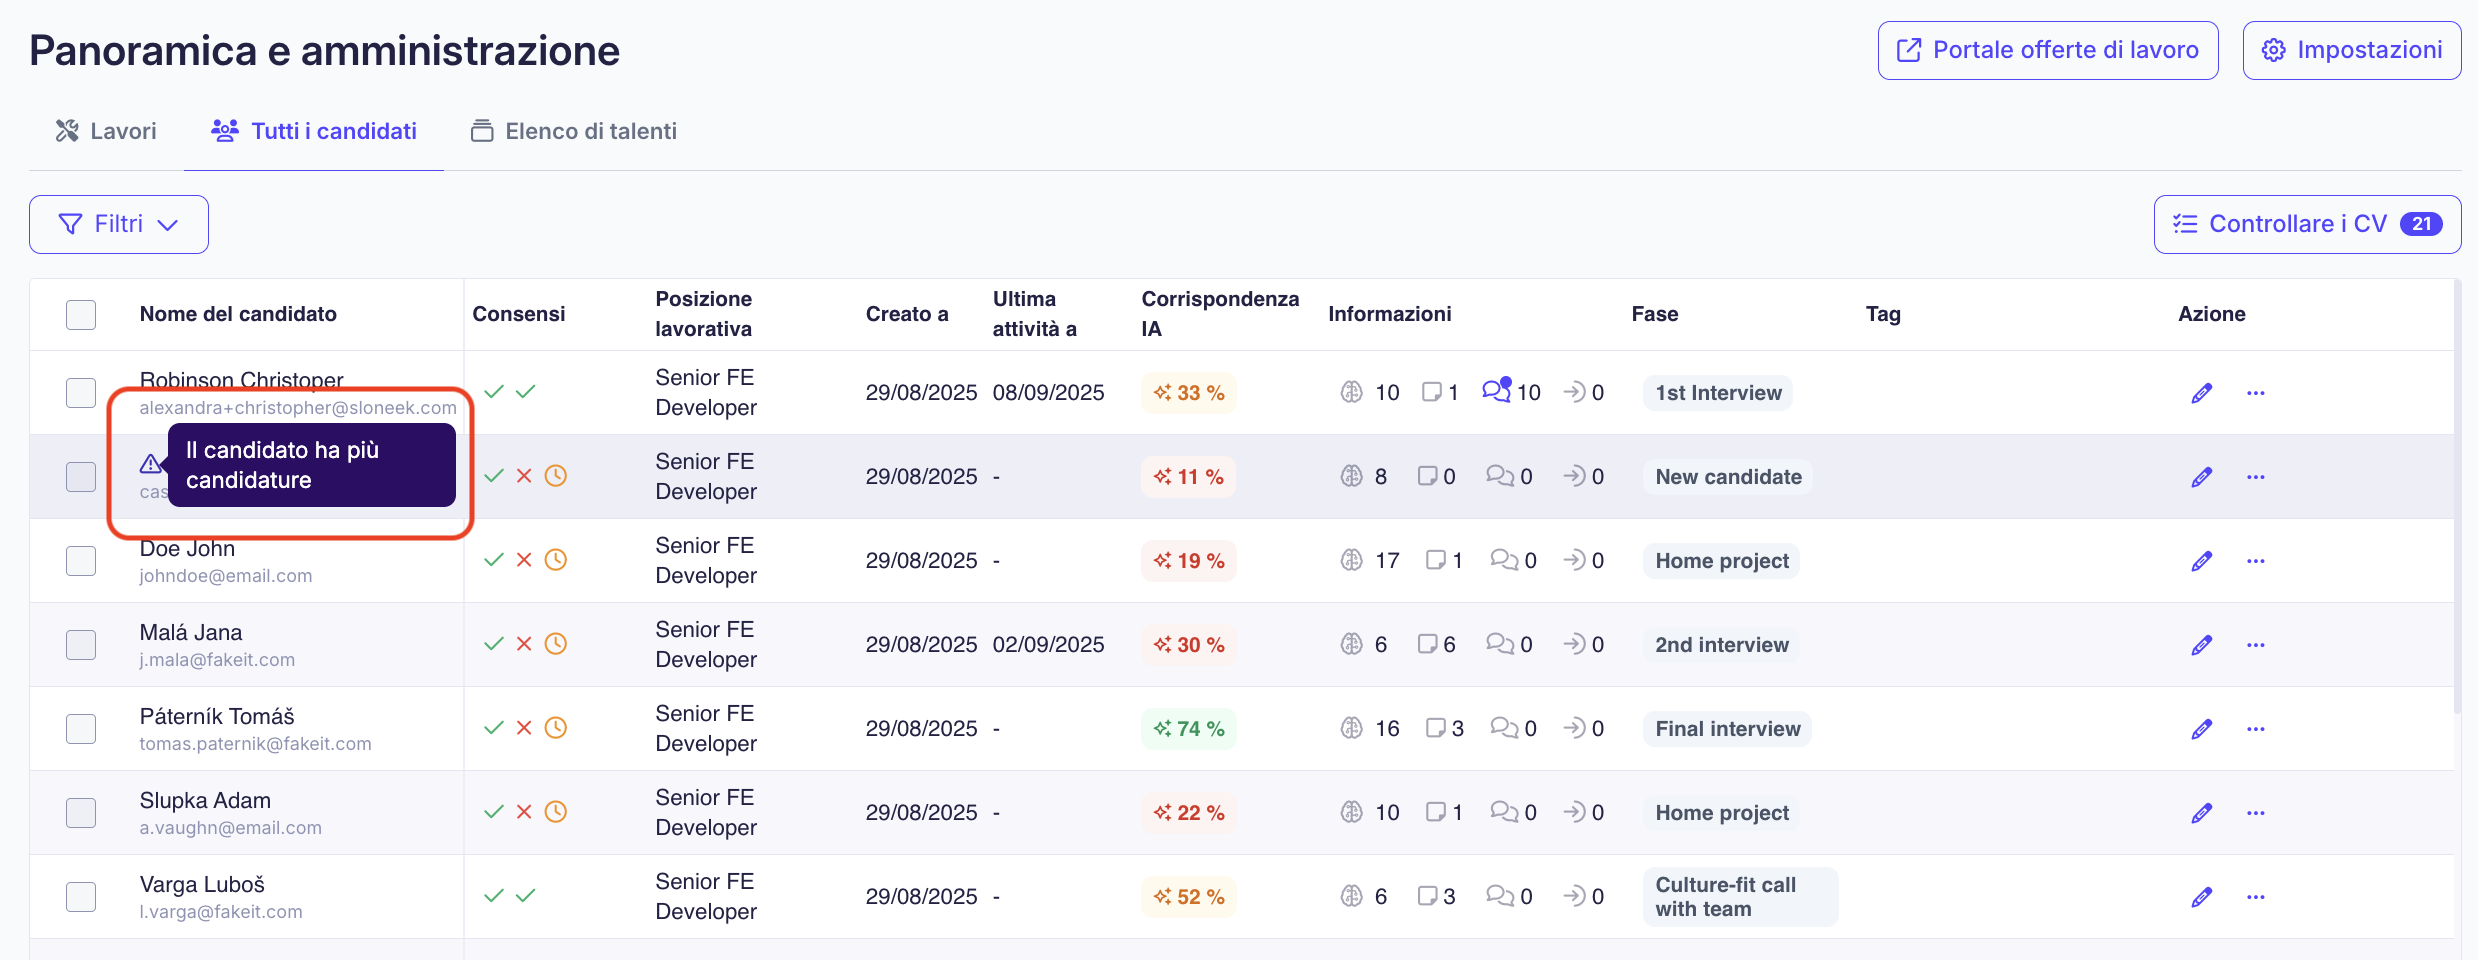Check the box for Malá Jana
The width and height of the screenshot is (2478, 960).
point(81,645)
